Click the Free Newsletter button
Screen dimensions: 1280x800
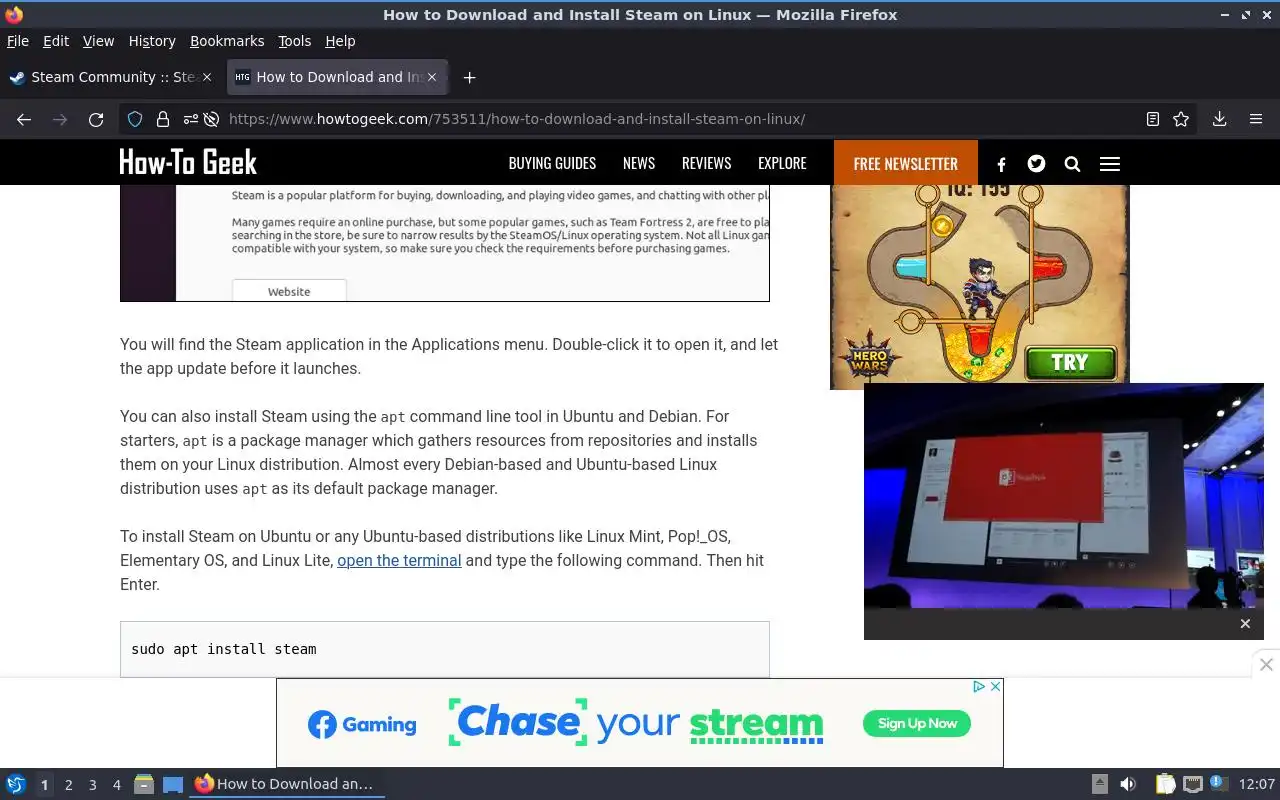(906, 163)
